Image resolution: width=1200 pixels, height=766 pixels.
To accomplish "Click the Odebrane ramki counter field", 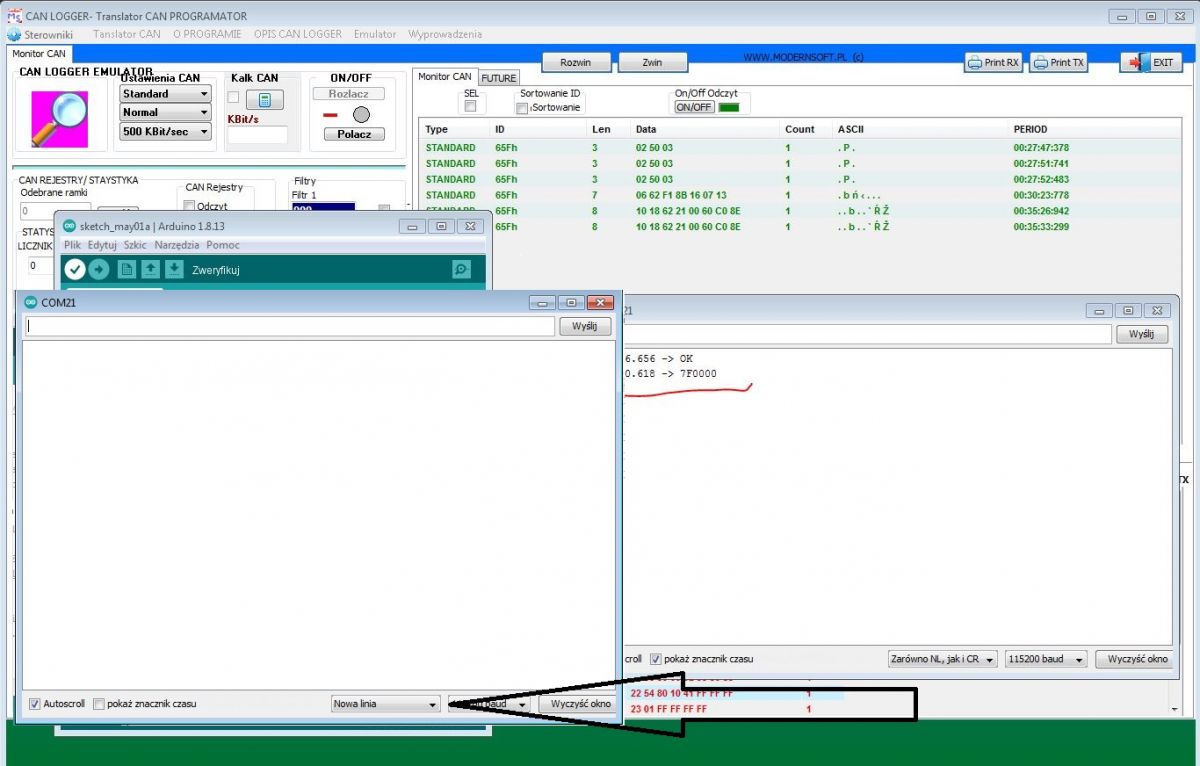I will (x=57, y=211).
